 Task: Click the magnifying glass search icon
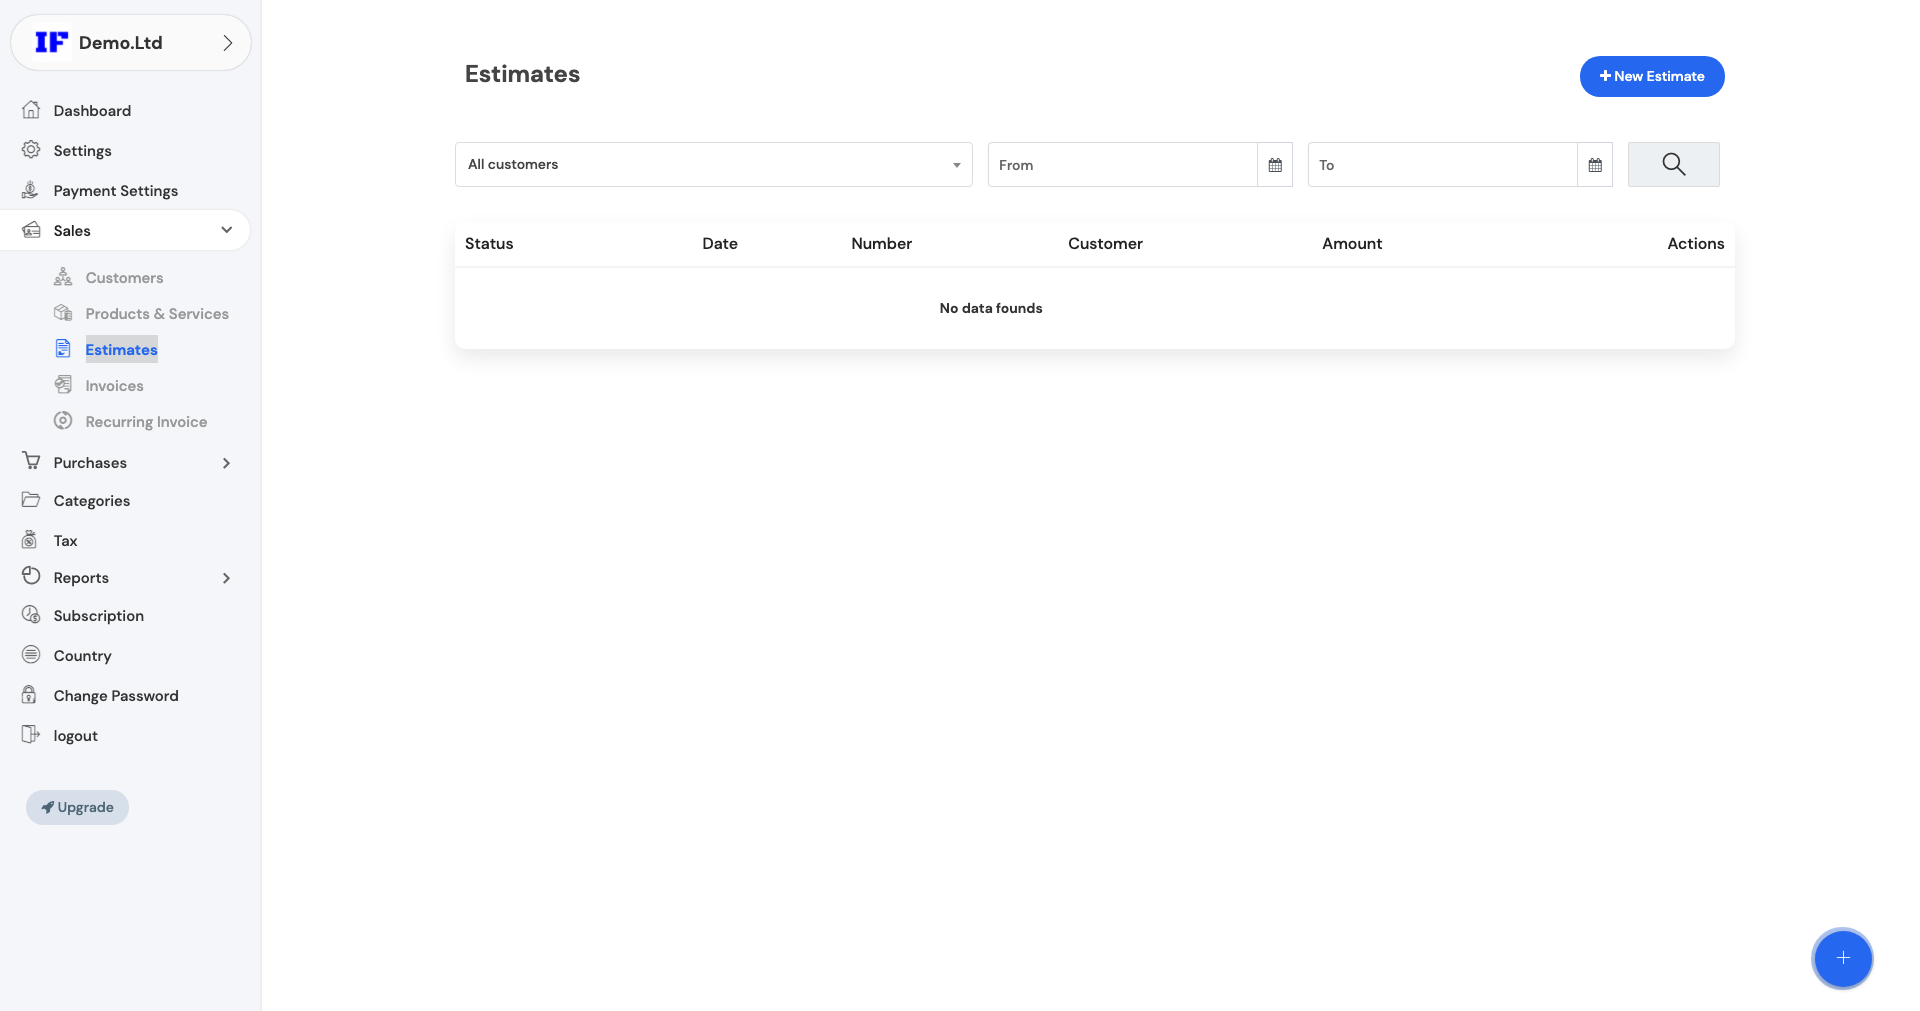pos(1673,164)
